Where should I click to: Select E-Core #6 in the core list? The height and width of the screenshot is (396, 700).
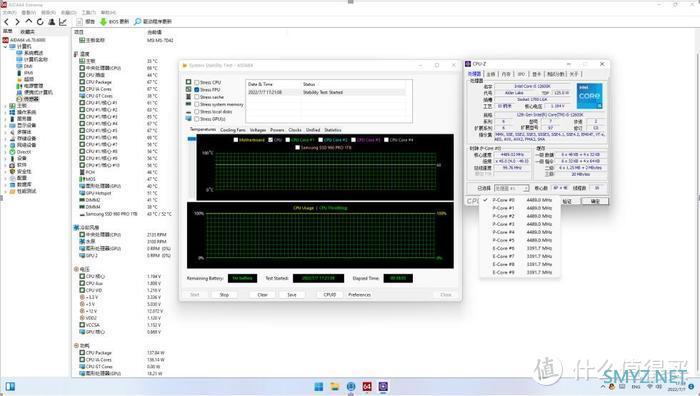point(520,248)
